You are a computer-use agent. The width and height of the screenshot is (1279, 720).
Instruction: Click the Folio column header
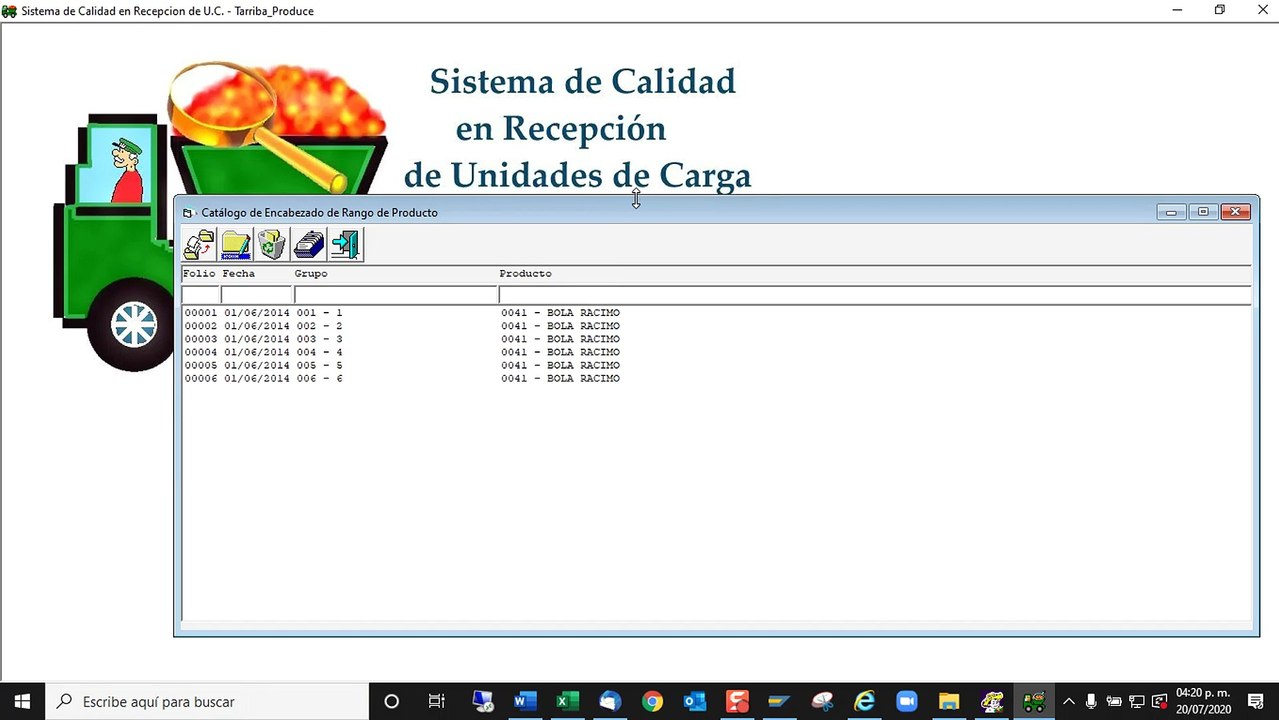click(199, 274)
